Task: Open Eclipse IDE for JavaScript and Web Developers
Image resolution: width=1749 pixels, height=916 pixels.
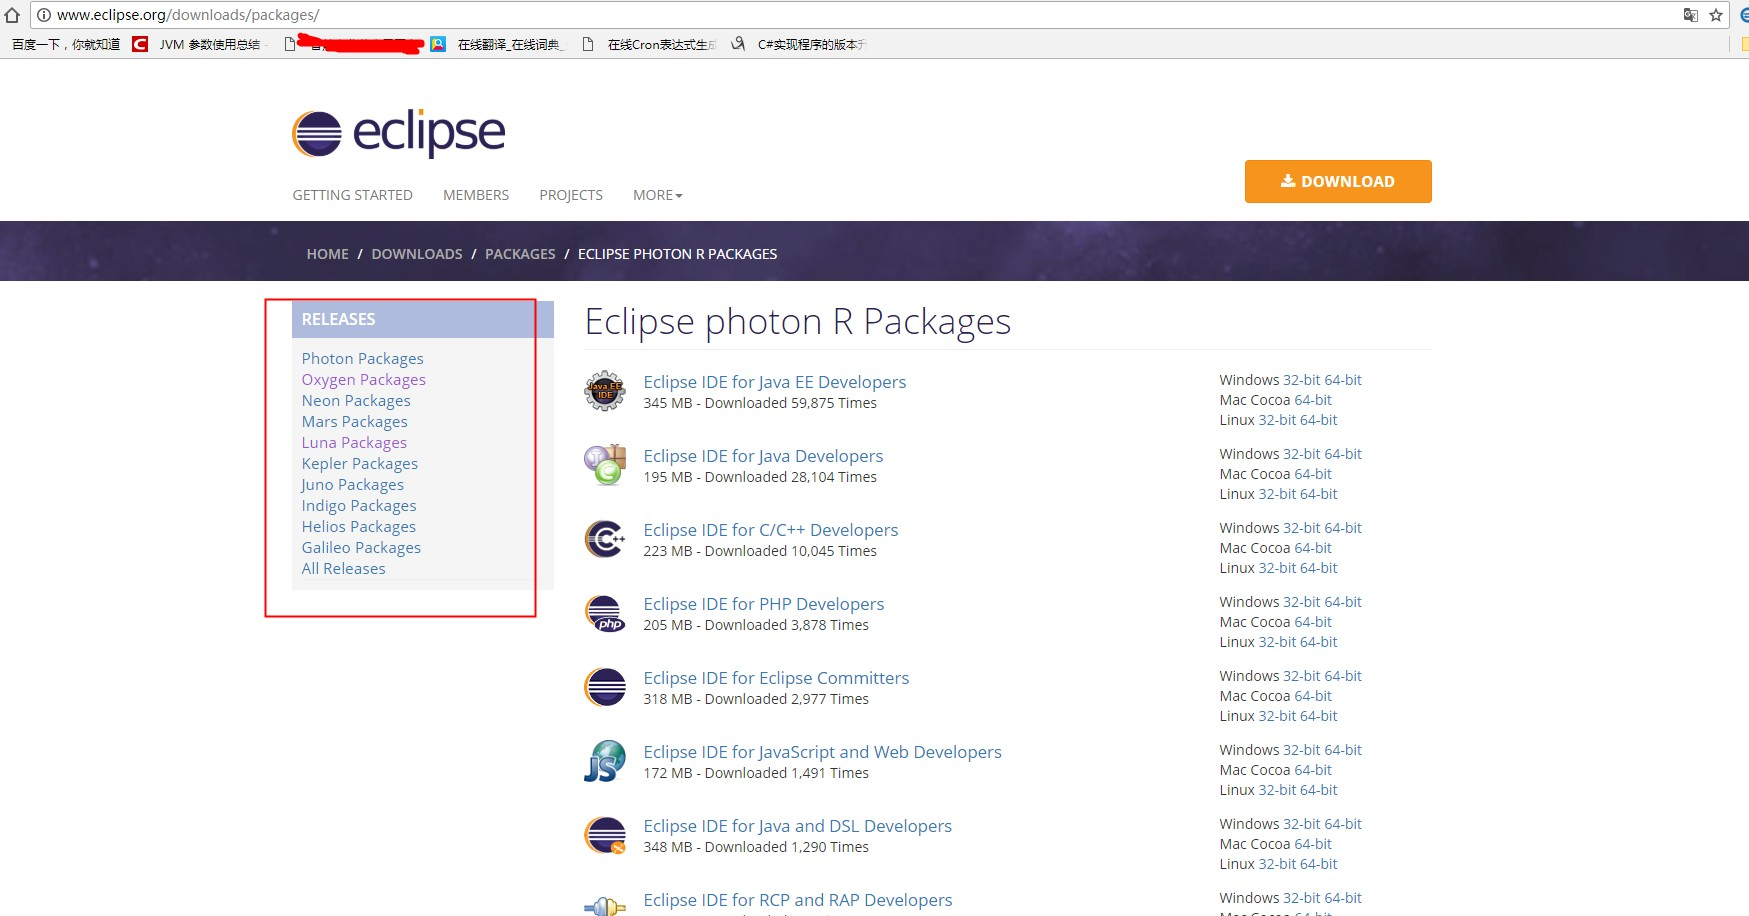Action: (x=822, y=752)
